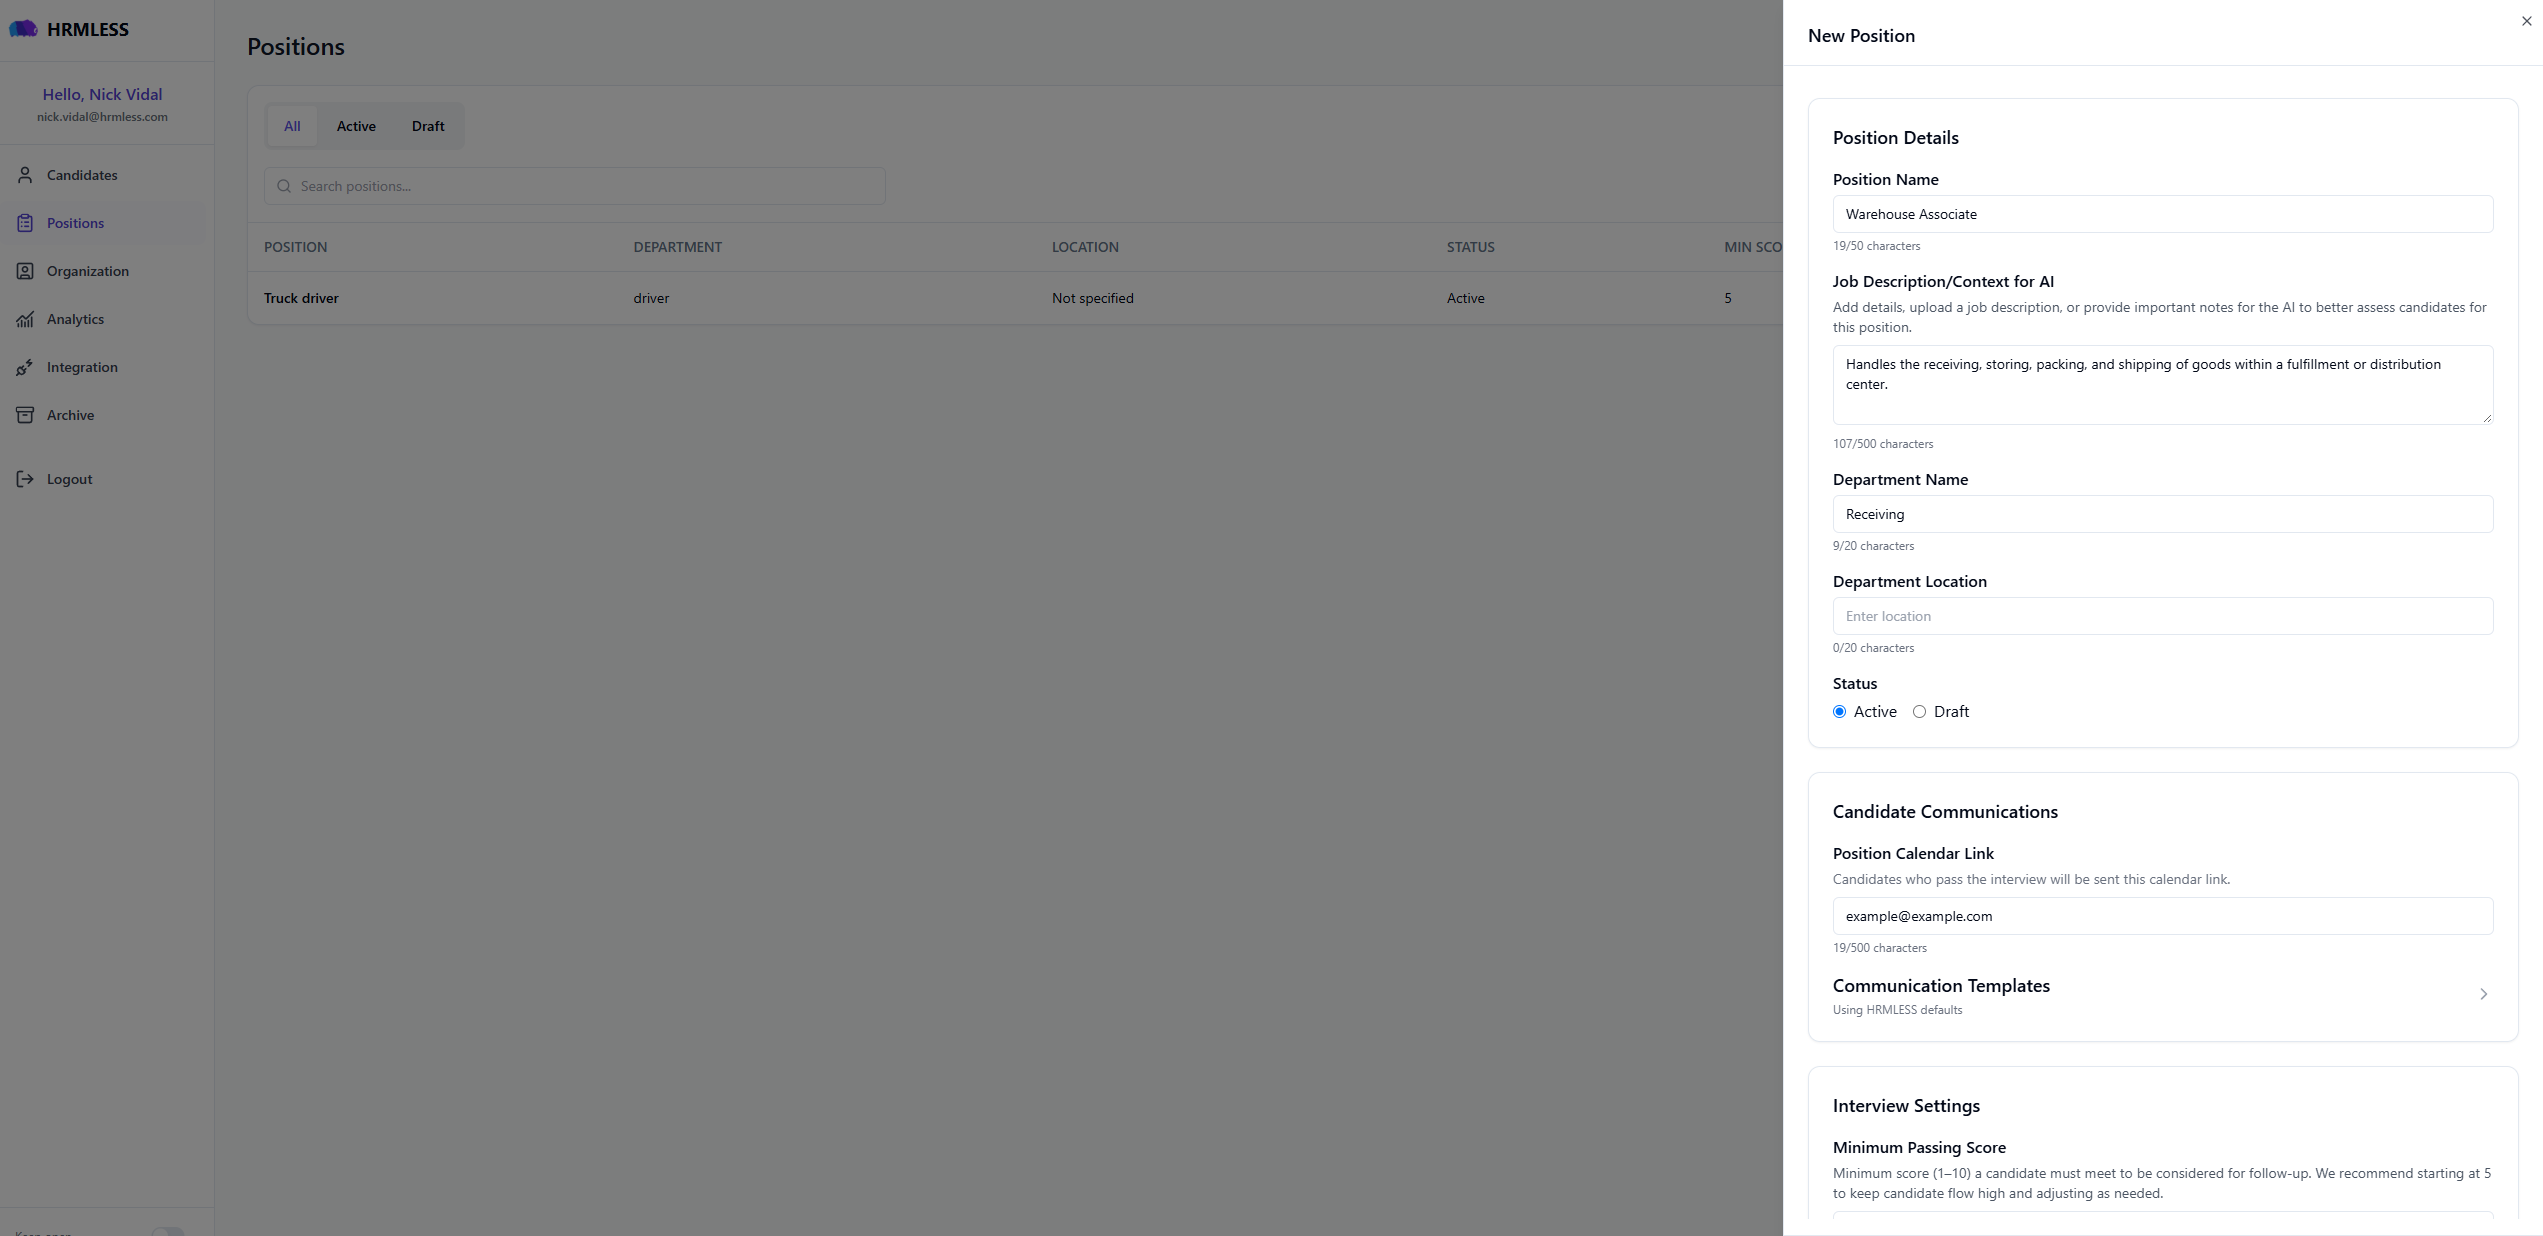This screenshot has height=1236, width=2543.
Task: Click the STATUS column header
Action: pos(1470,247)
